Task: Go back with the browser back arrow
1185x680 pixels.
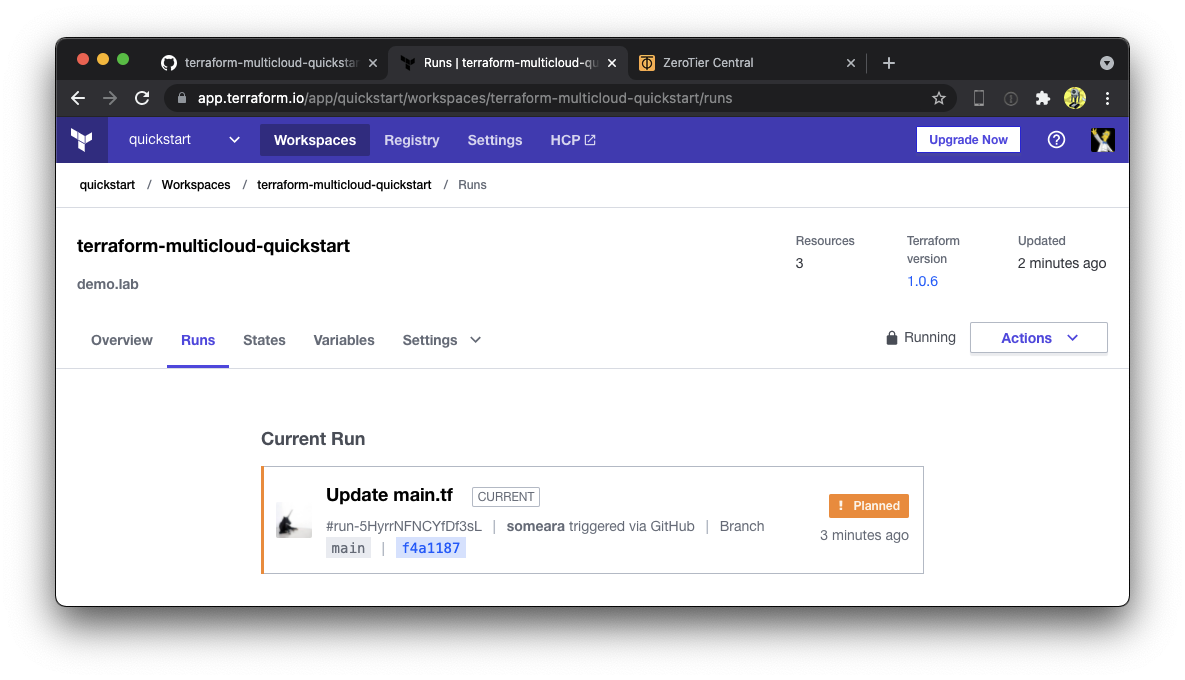Action: (x=78, y=98)
